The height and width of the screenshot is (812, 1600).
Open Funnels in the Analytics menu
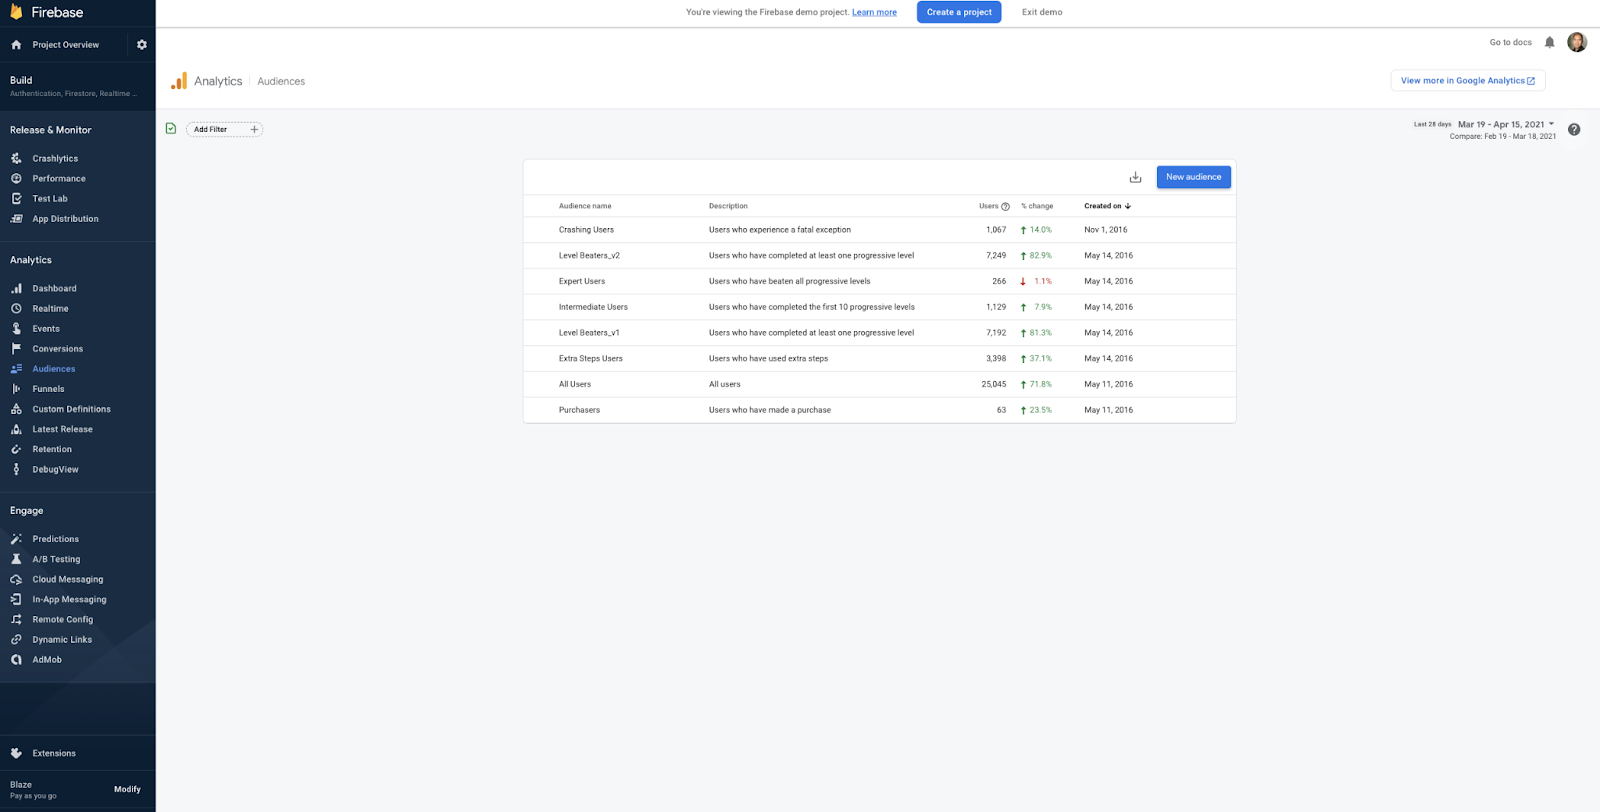click(48, 389)
